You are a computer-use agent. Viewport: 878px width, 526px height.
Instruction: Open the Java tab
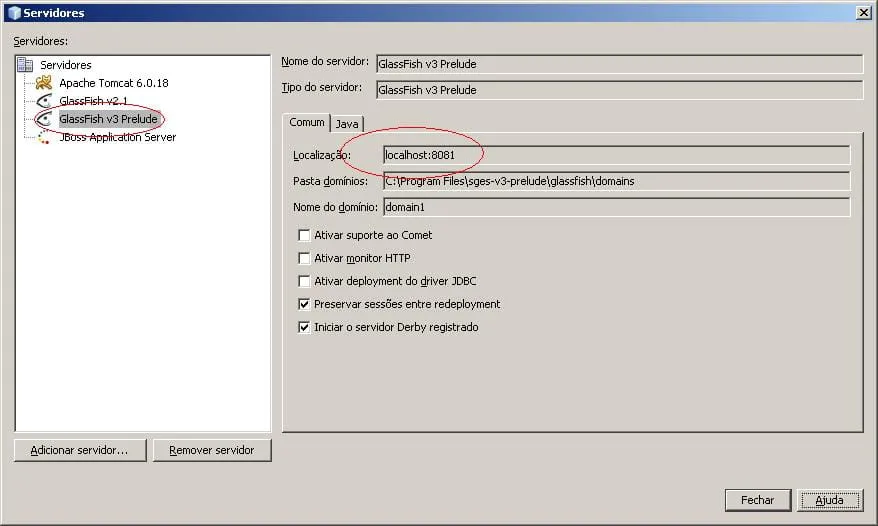pyautogui.click(x=347, y=124)
